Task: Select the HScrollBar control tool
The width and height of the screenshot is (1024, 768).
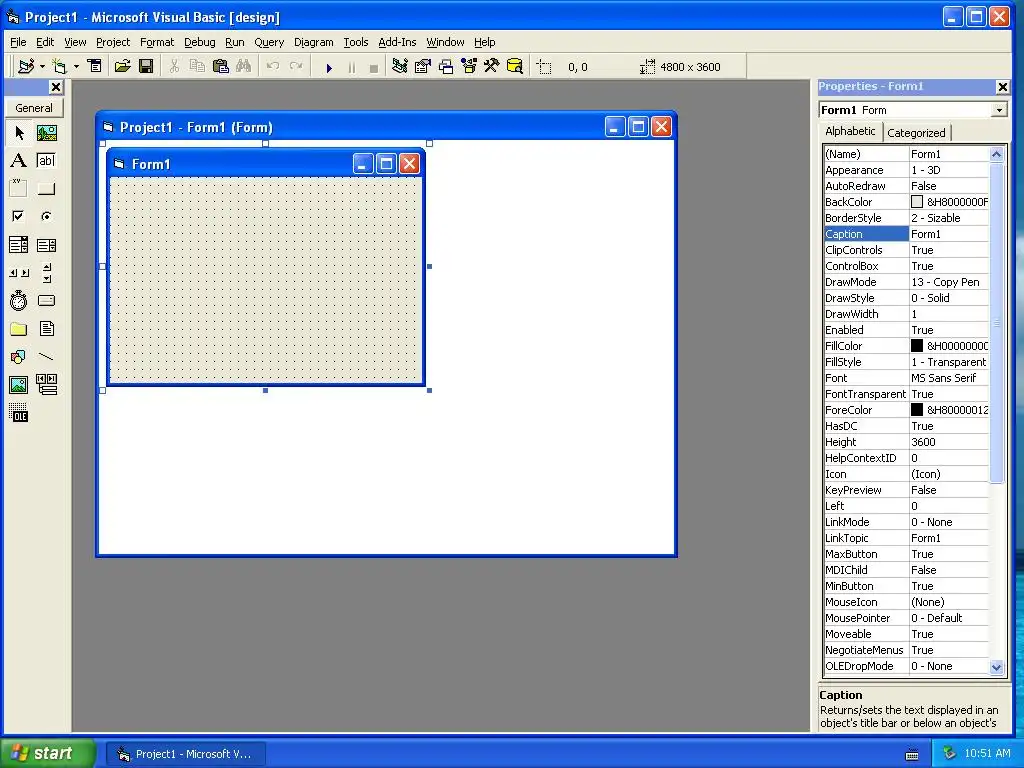Action: click(x=19, y=273)
